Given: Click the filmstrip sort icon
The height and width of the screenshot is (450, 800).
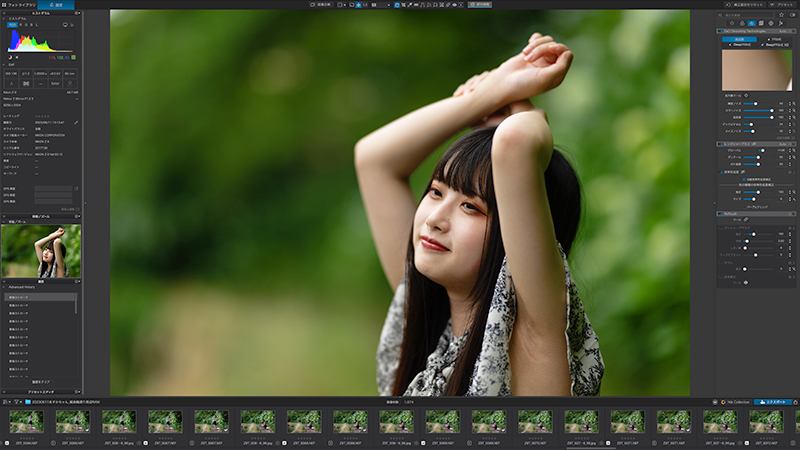Looking at the screenshot, I should [5, 402].
